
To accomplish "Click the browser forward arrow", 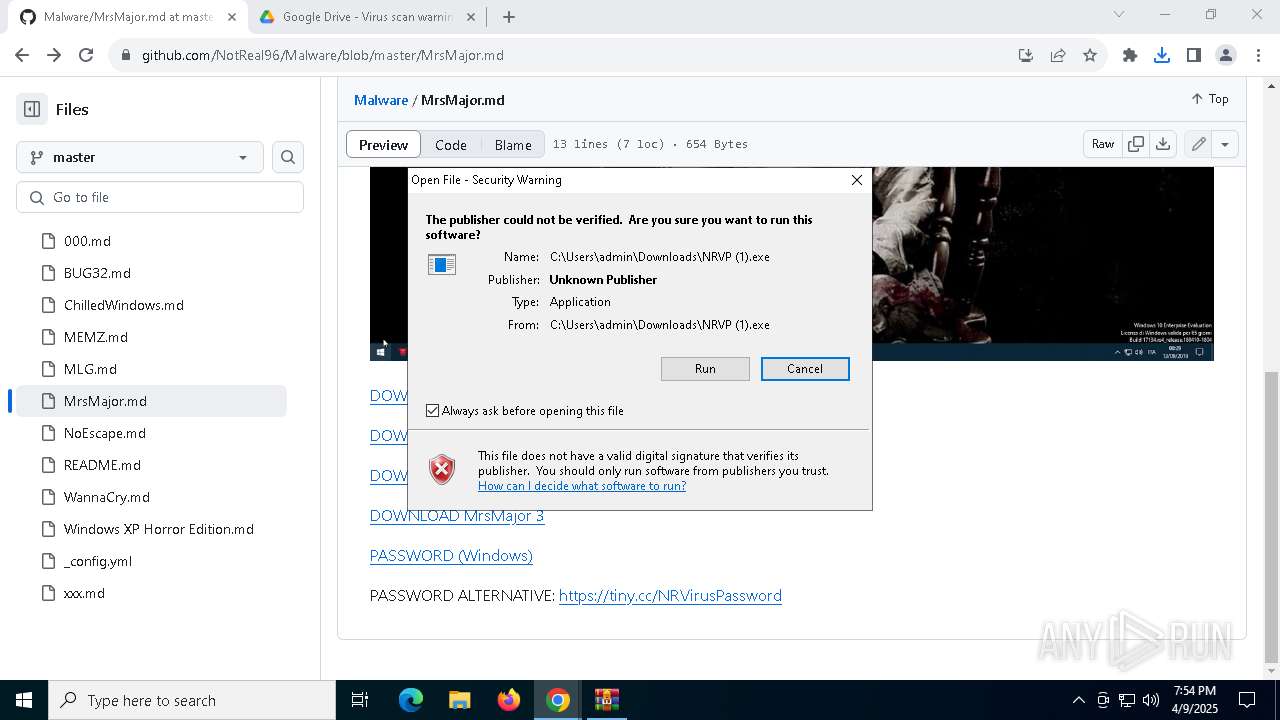I will pyautogui.click(x=54, y=56).
